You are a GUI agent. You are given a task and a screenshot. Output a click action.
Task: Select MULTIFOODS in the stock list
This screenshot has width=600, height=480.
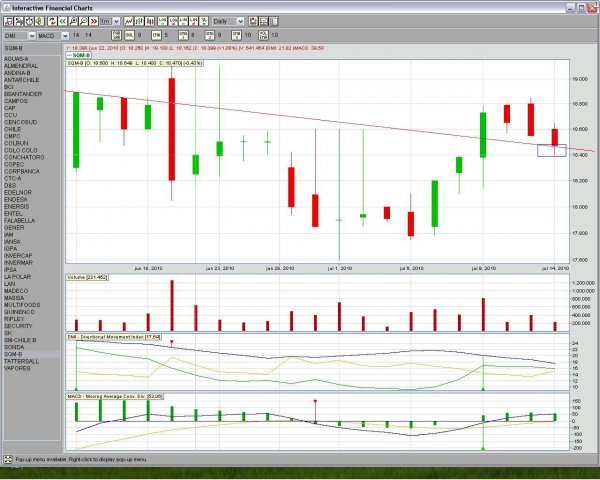pyautogui.click(x=22, y=305)
